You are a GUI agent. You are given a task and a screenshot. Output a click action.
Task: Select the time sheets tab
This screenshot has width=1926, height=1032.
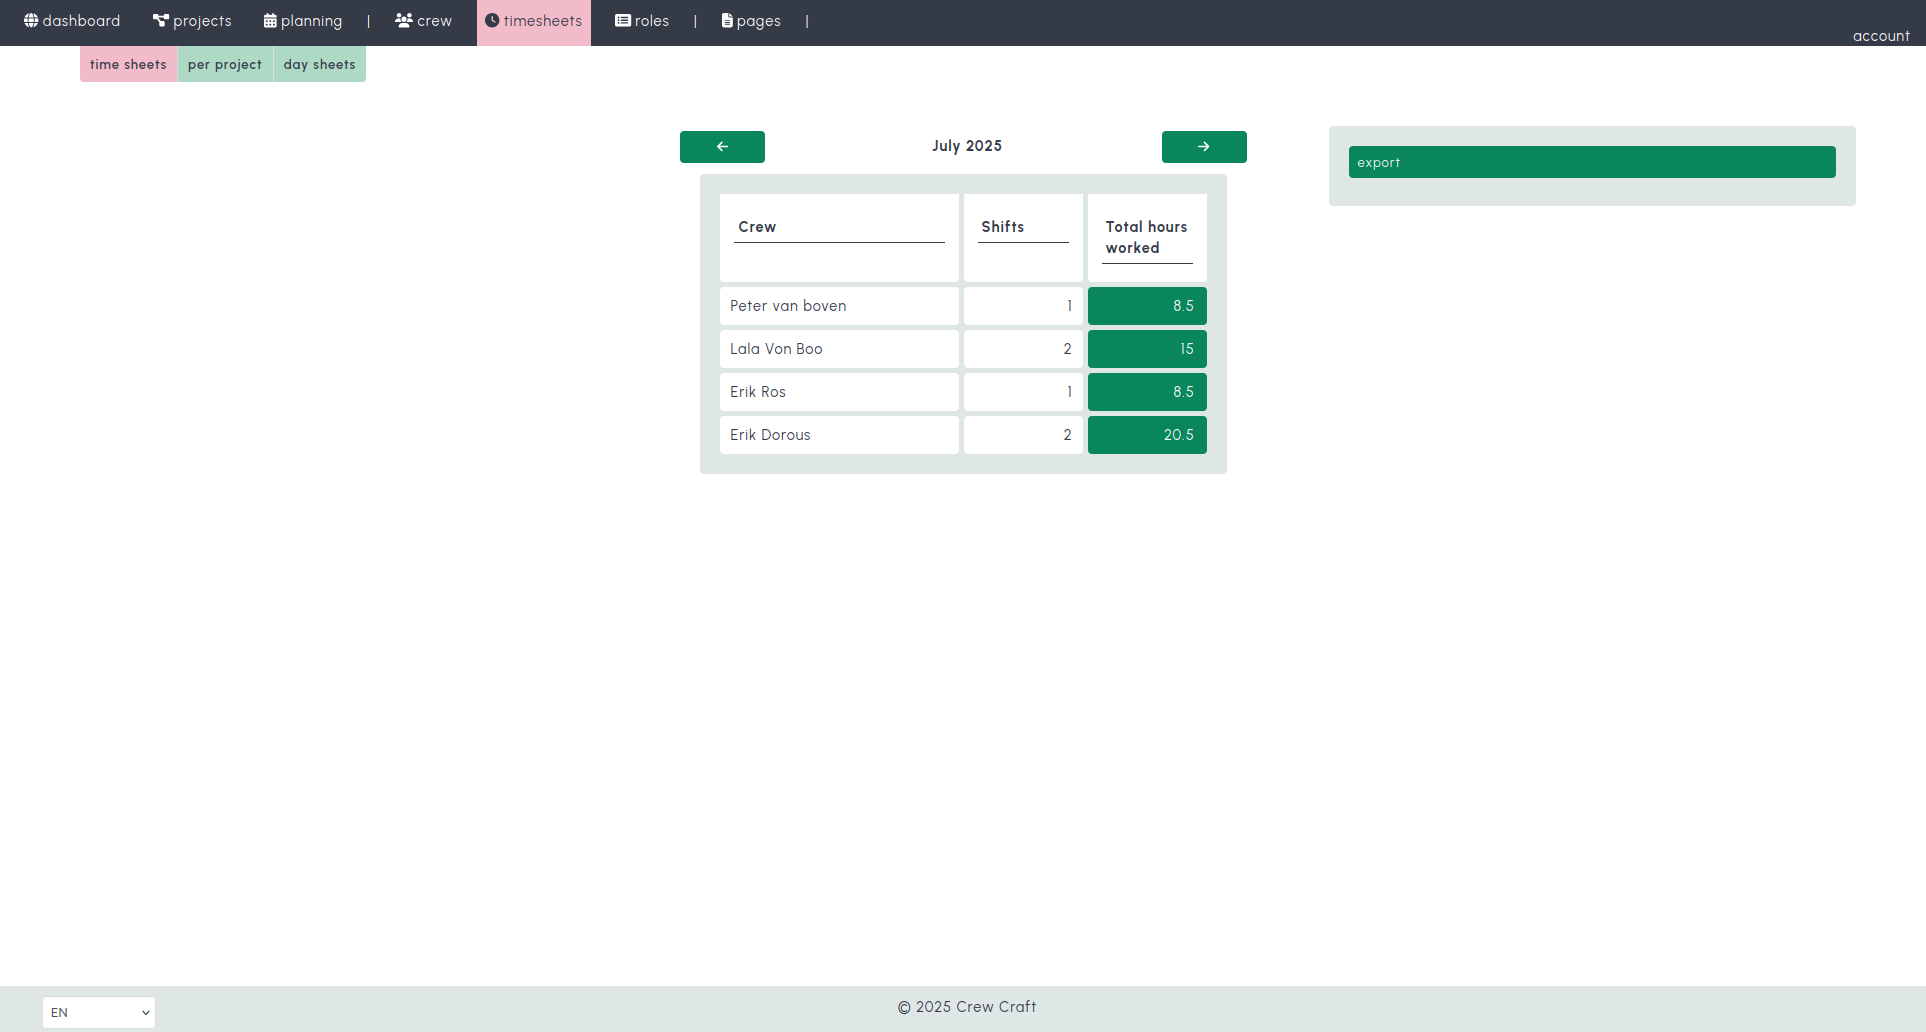click(x=128, y=64)
